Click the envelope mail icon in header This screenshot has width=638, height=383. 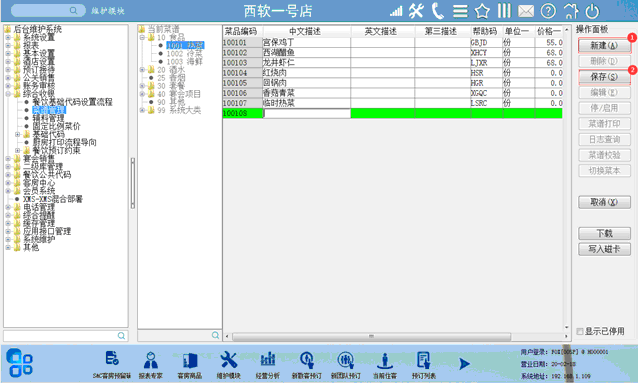tap(526, 11)
